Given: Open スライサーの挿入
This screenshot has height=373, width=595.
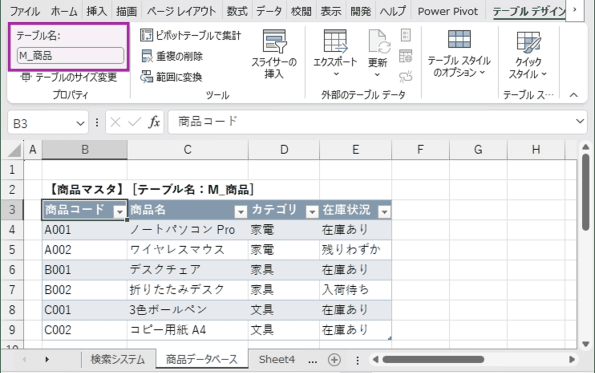Looking at the screenshot, I should (274, 54).
